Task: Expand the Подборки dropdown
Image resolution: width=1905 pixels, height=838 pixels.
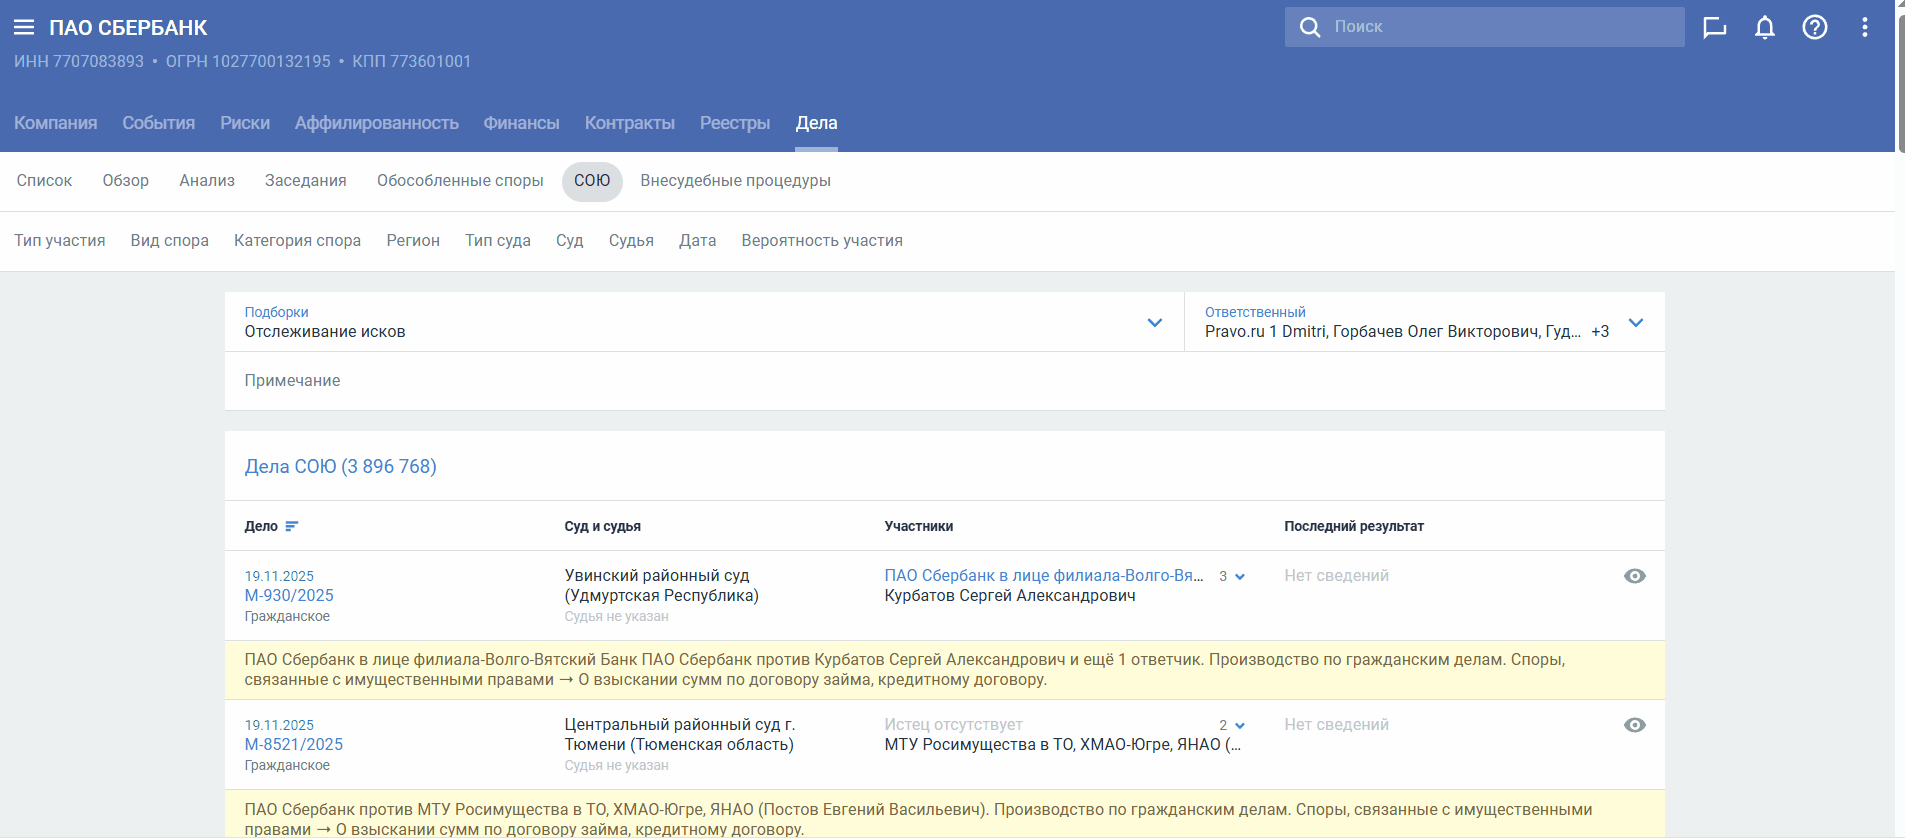Action: tap(1155, 322)
